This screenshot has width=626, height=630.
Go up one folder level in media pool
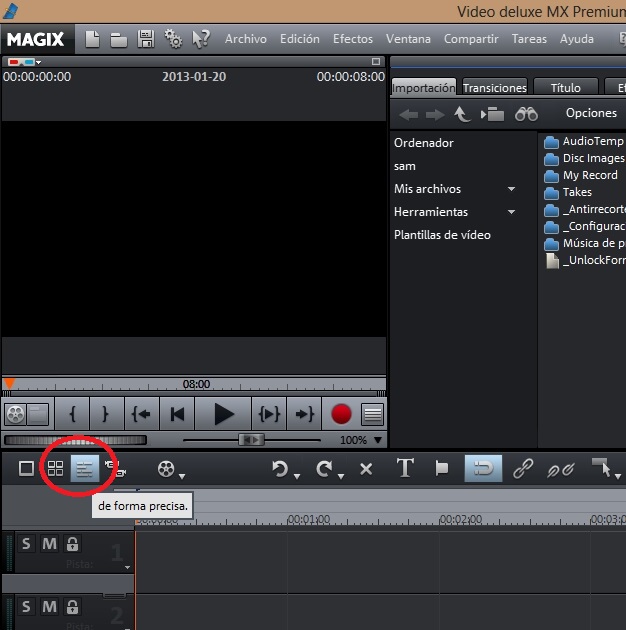tap(462, 115)
